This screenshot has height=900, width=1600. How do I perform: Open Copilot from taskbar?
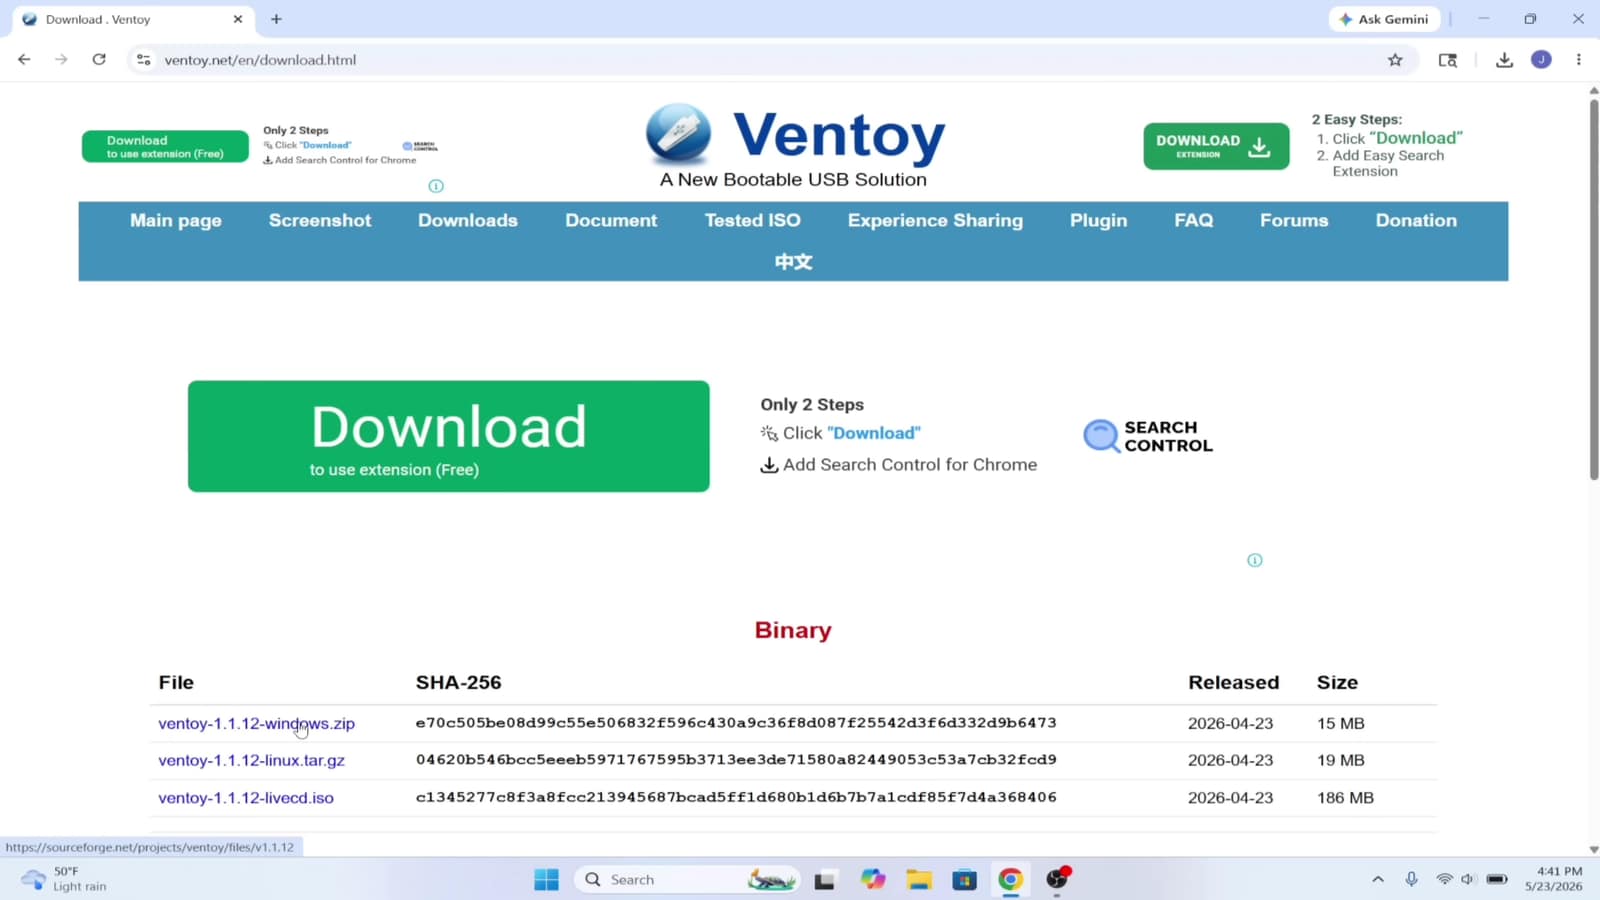pos(873,880)
